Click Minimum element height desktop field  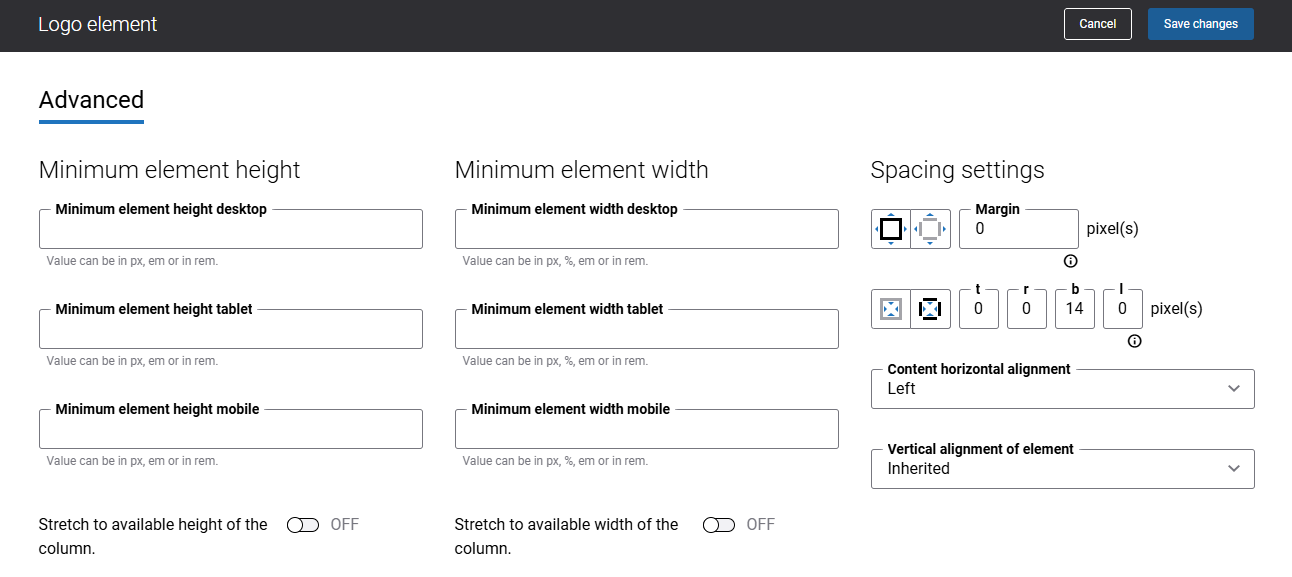(230, 230)
